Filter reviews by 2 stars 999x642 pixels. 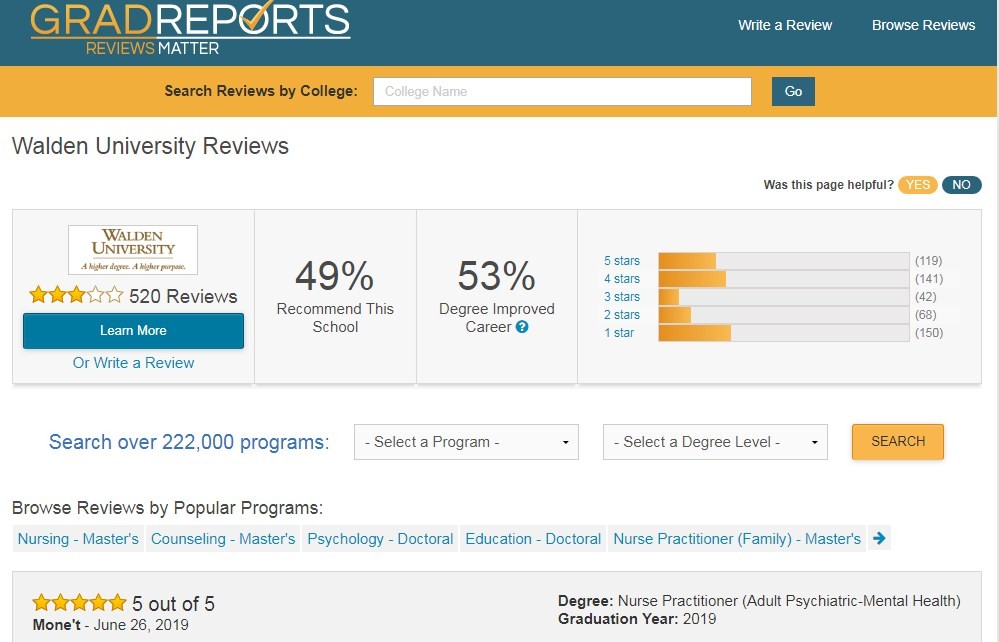click(x=622, y=315)
